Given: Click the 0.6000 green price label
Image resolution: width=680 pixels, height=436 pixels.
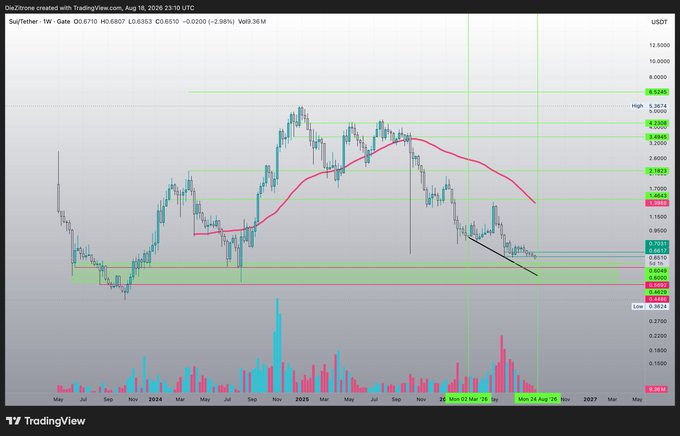Looking at the screenshot, I should pyautogui.click(x=657, y=278).
